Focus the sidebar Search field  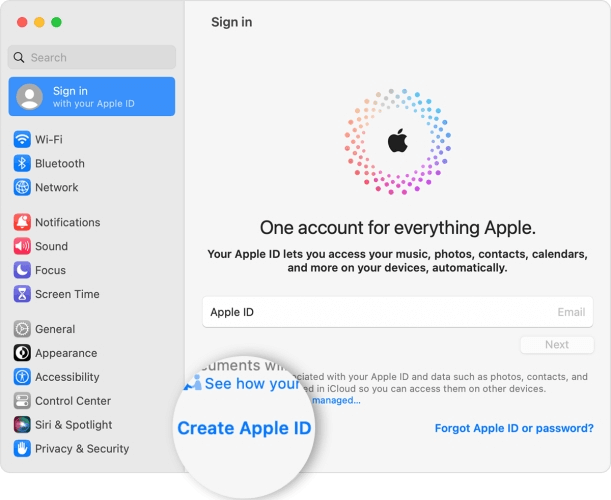pyautogui.click(x=92, y=58)
